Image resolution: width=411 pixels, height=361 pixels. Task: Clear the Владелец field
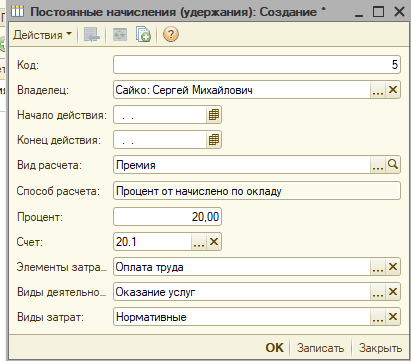(393, 90)
